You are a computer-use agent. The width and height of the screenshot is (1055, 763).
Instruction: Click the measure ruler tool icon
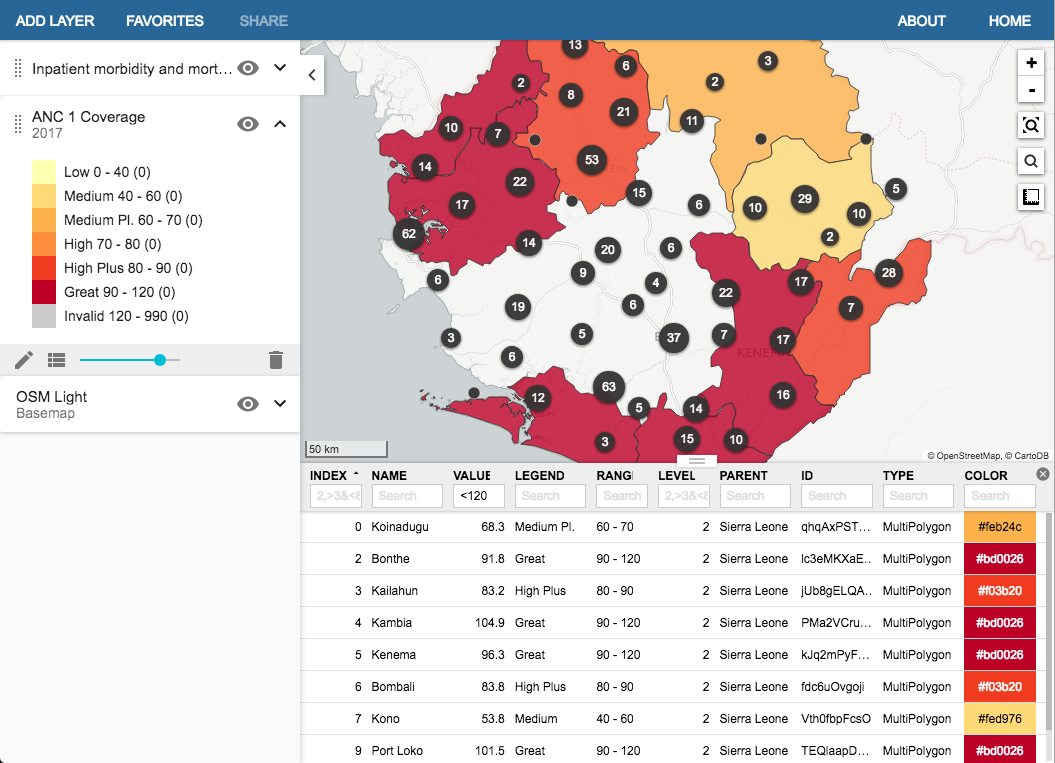[1031, 197]
